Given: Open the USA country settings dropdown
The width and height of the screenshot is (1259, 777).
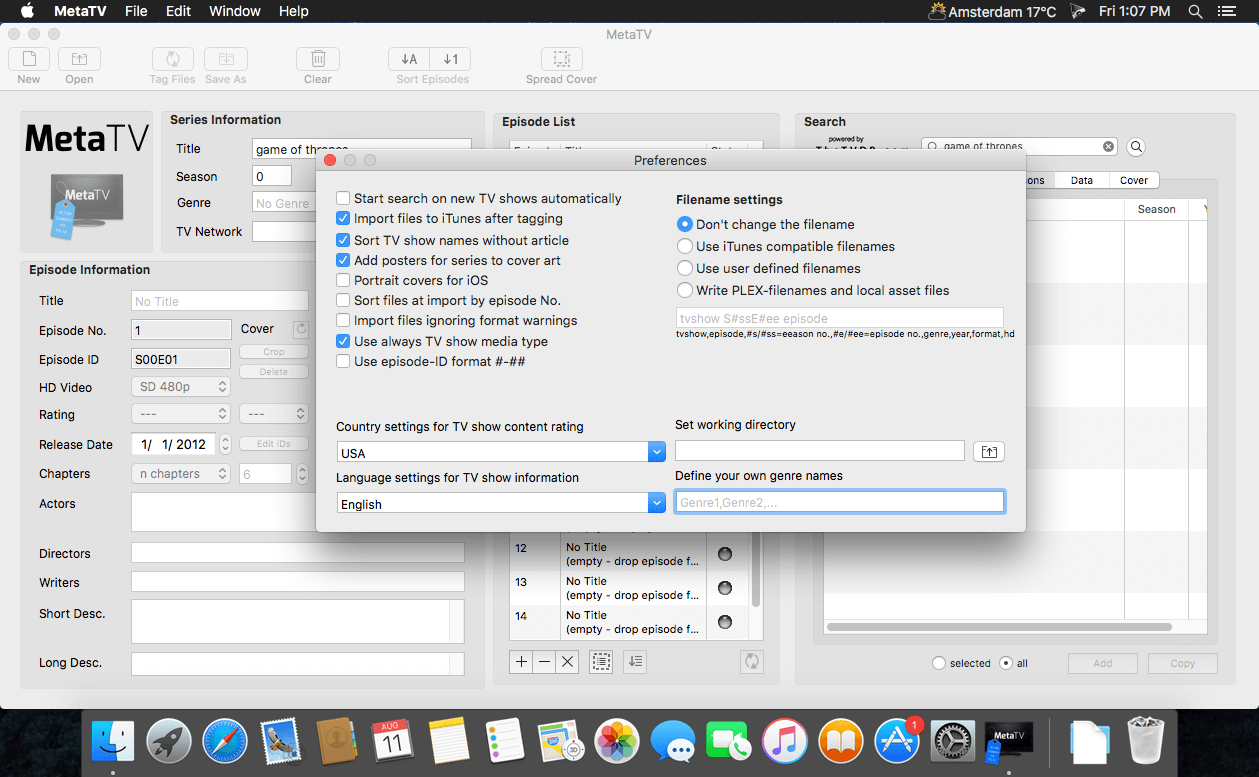Looking at the screenshot, I should [657, 452].
